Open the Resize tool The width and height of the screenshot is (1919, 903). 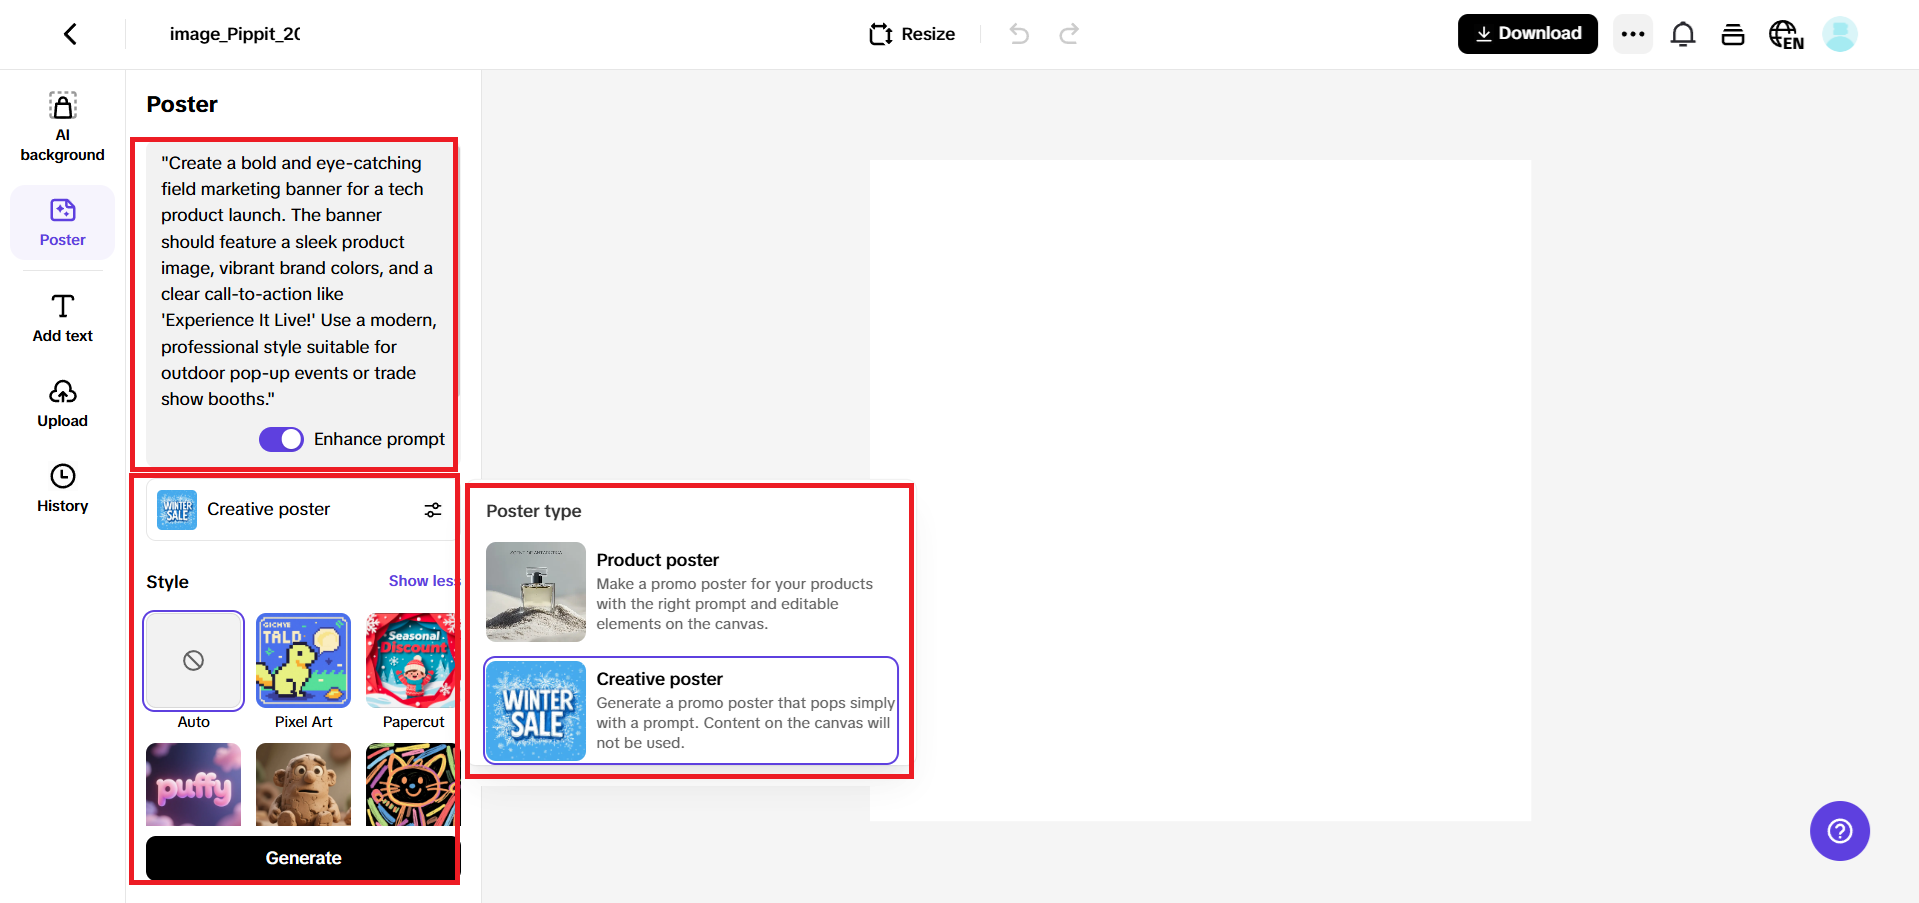click(912, 34)
